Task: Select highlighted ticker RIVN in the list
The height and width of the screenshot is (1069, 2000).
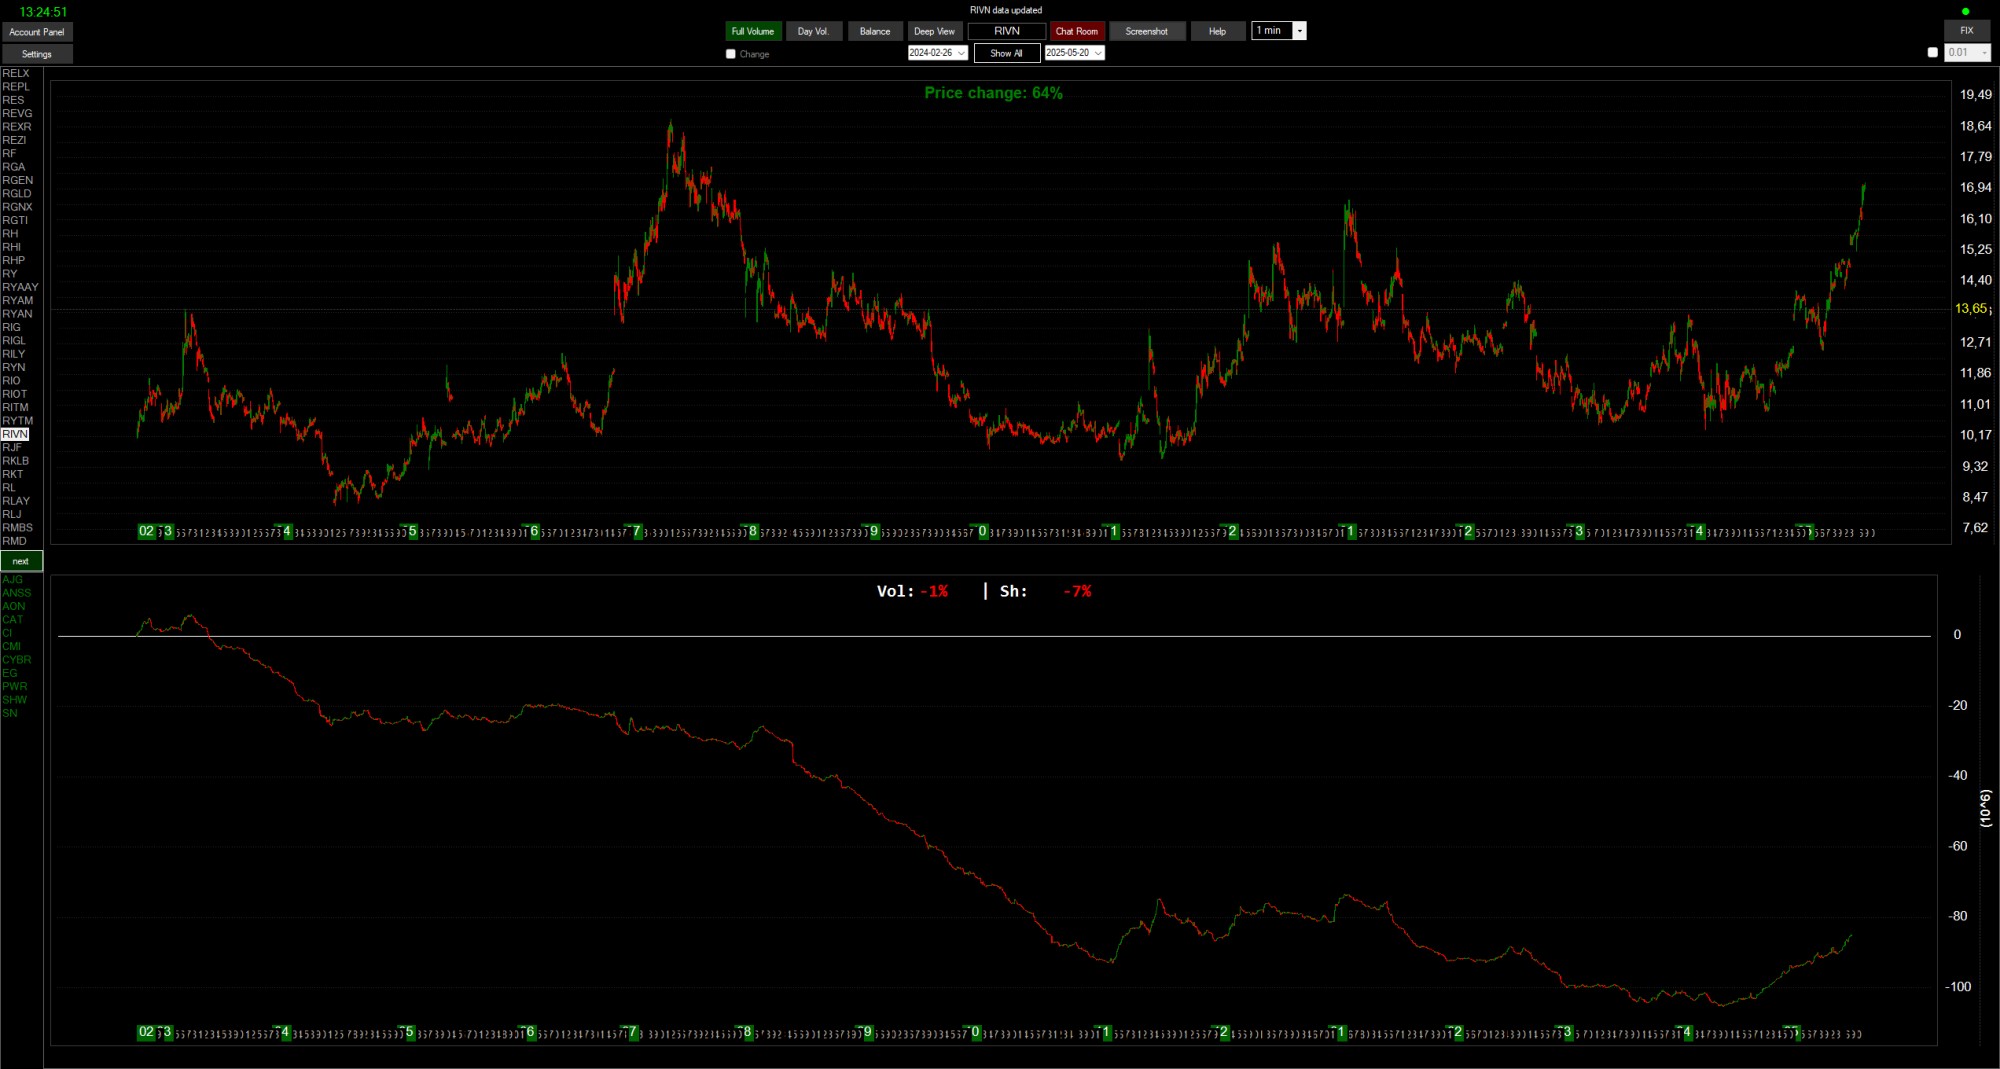Action: tap(15, 434)
